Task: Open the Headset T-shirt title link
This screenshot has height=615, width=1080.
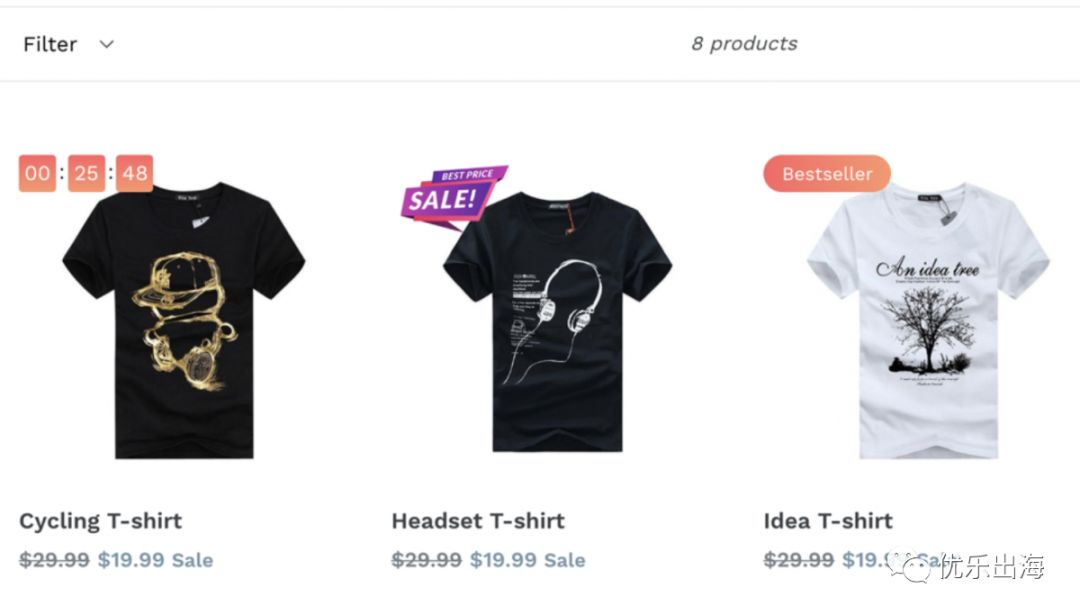Action: 478,521
